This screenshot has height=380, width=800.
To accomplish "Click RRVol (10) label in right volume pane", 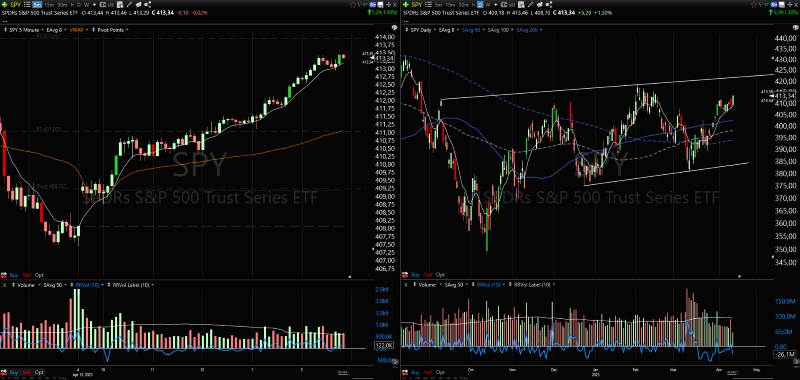I will click(488, 285).
